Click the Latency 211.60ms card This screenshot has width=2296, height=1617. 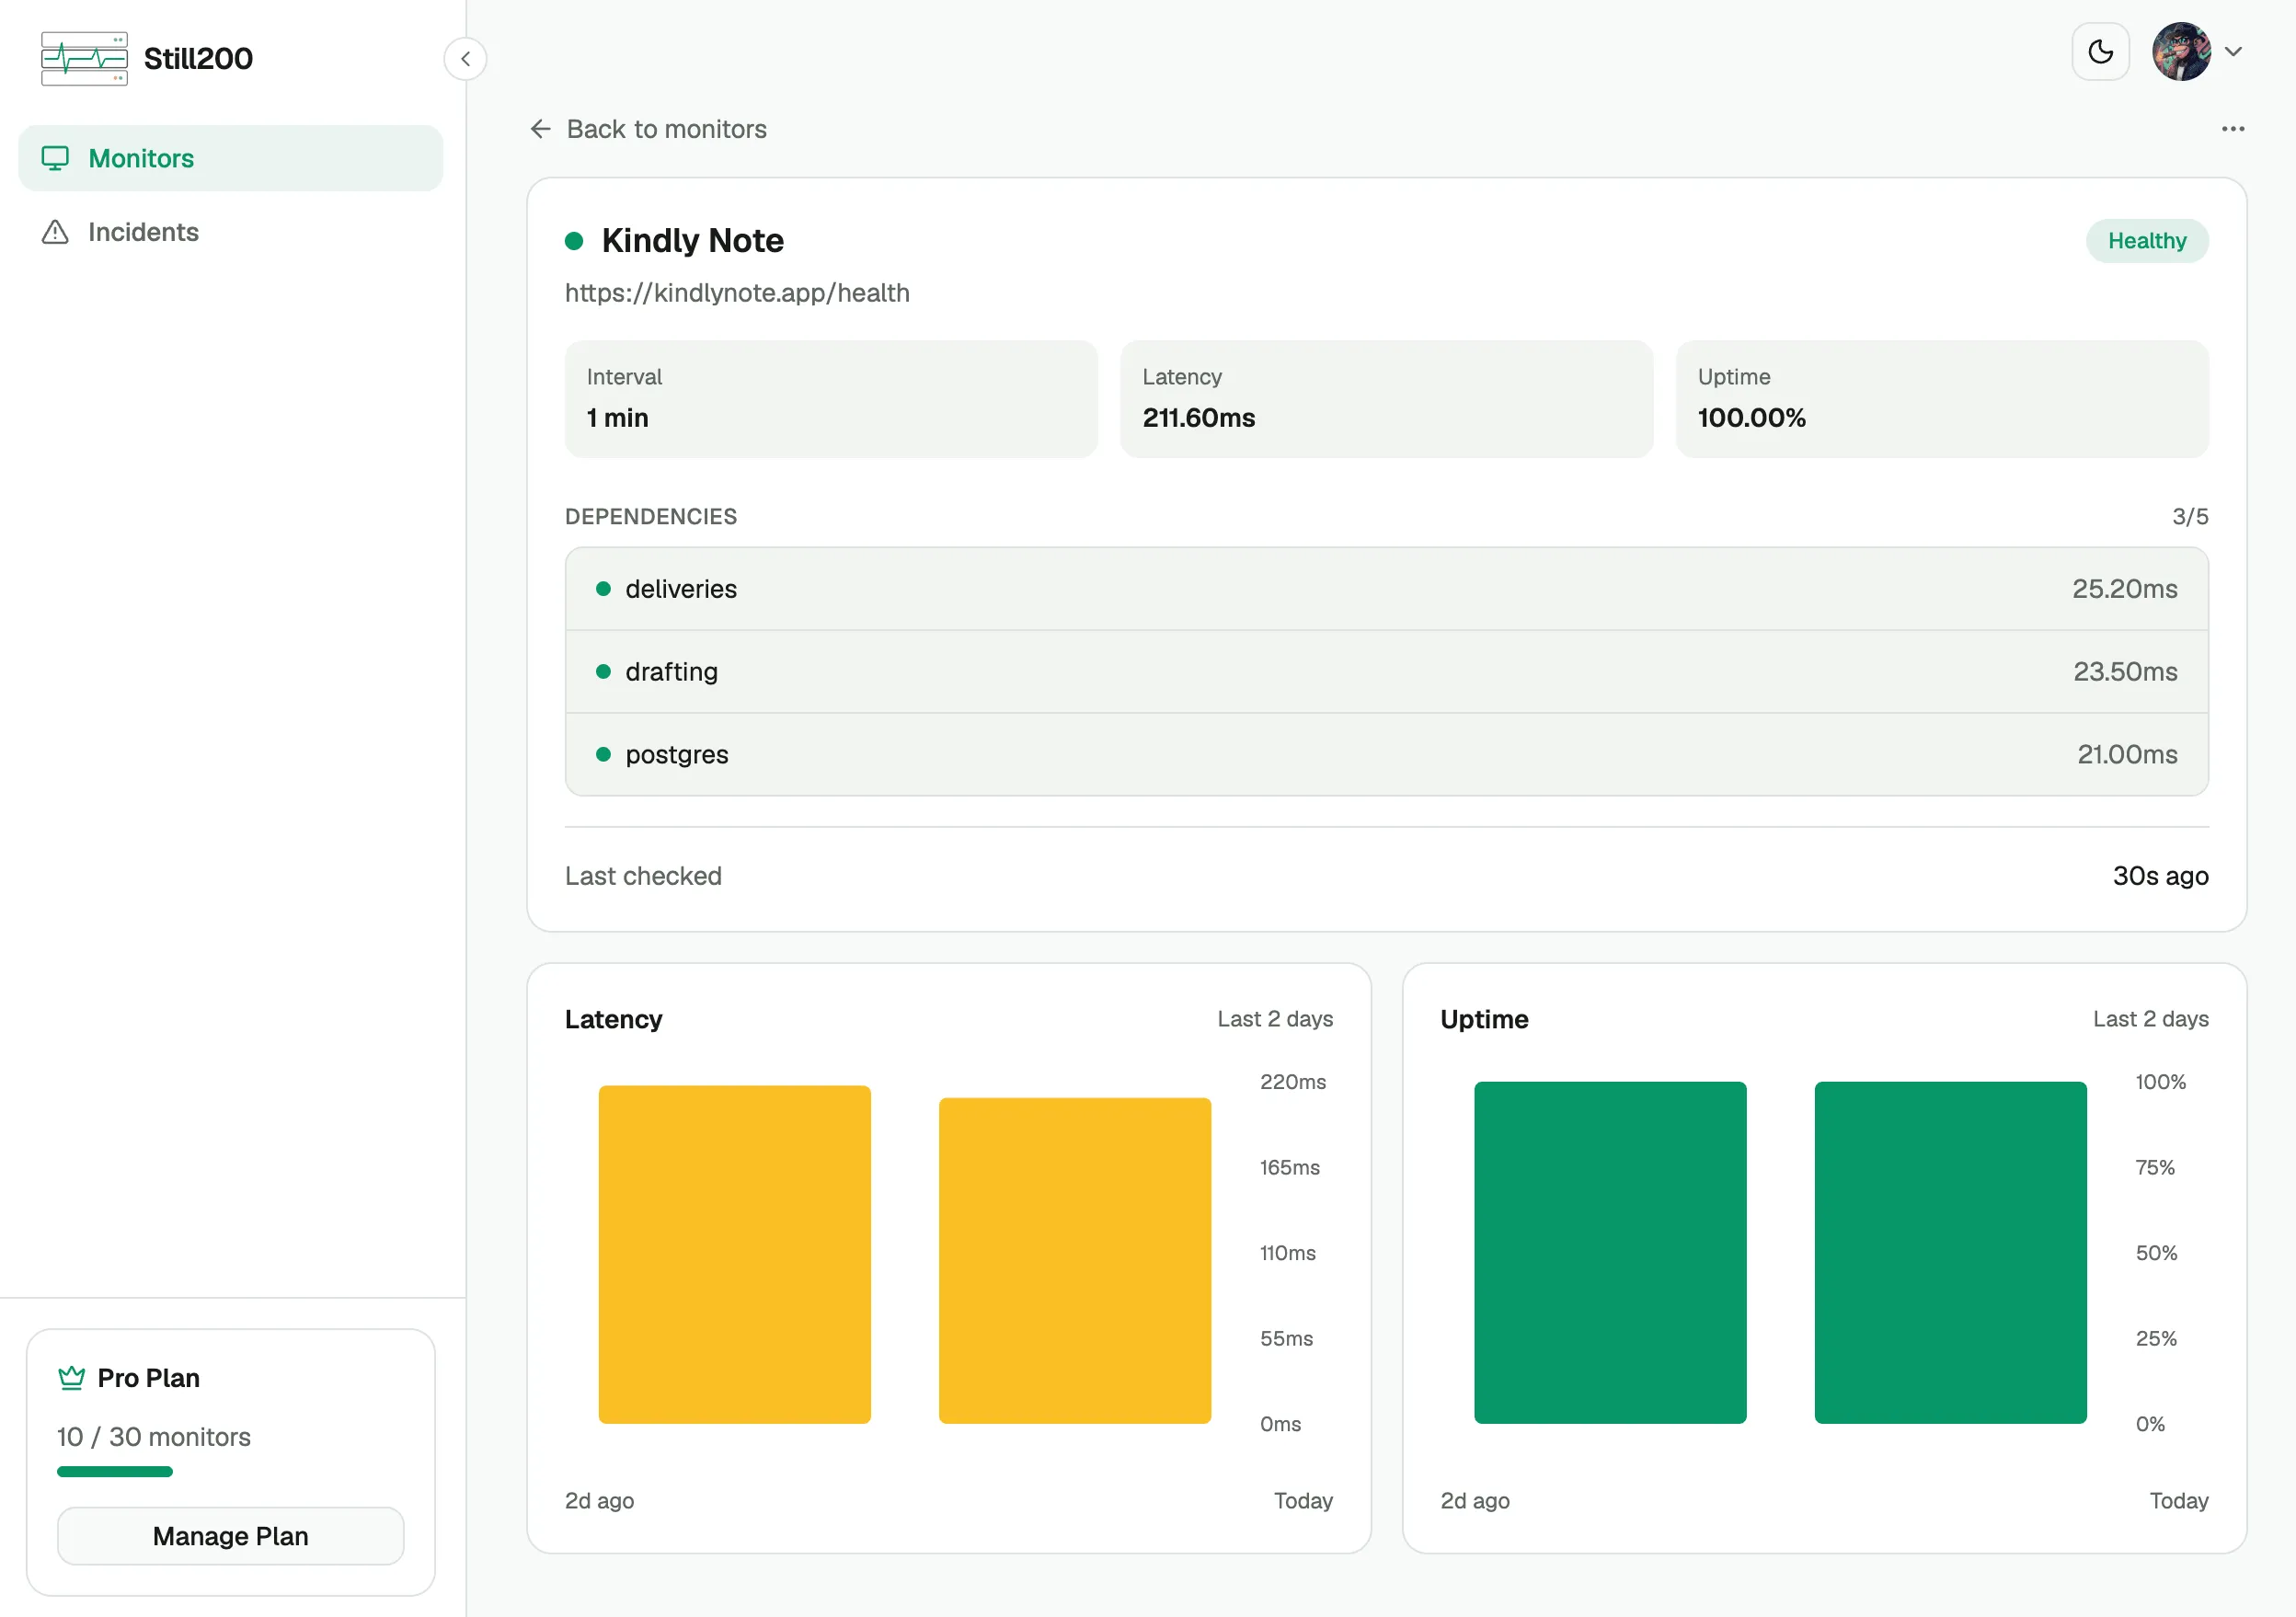[1386, 399]
